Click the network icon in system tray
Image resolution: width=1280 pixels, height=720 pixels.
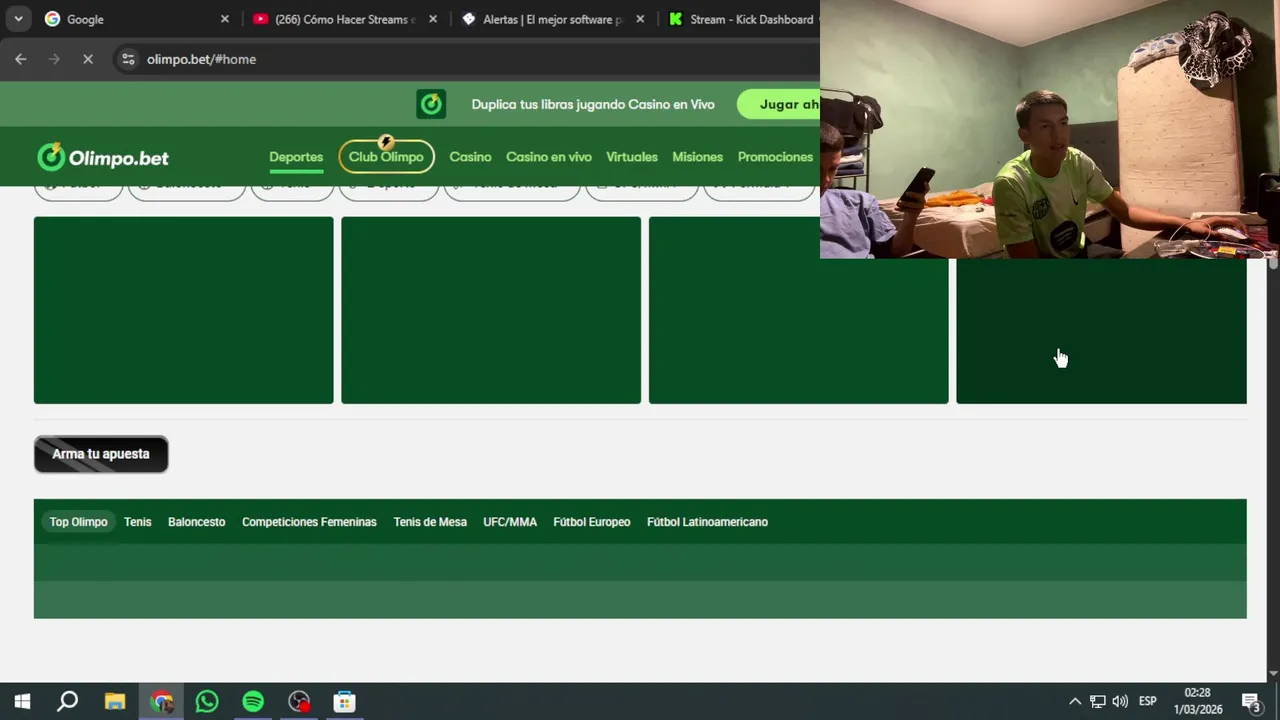tap(1097, 701)
